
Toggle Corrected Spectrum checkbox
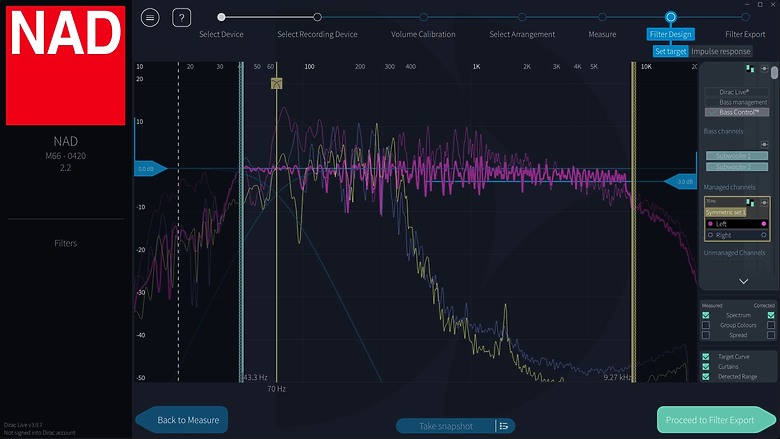771,315
